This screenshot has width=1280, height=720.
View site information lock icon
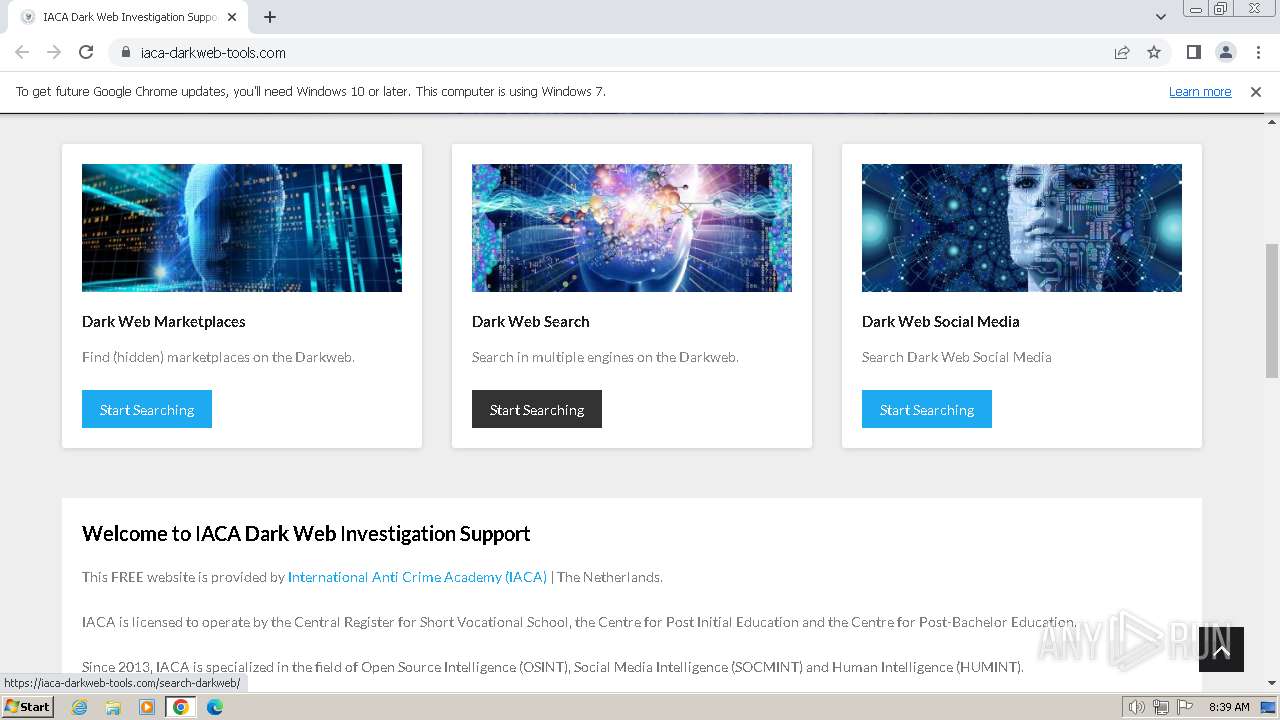126,52
